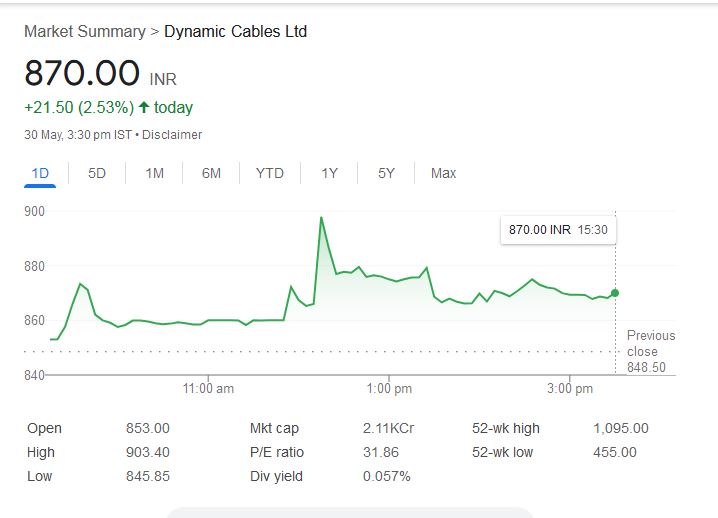Click the 870.00 INR 15:30 tooltip

[558, 229]
